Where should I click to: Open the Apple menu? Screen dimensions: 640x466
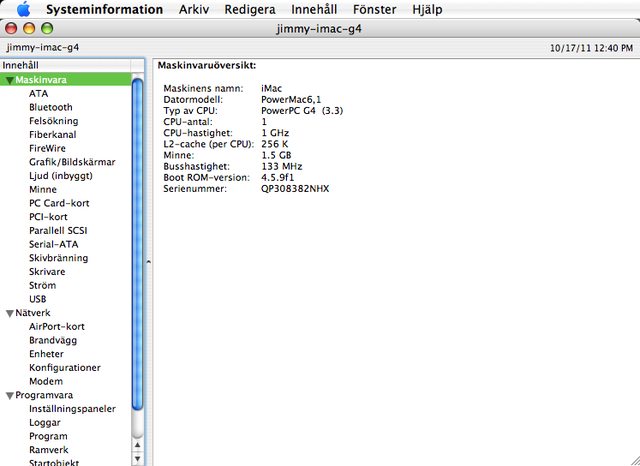tap(24, 9)
